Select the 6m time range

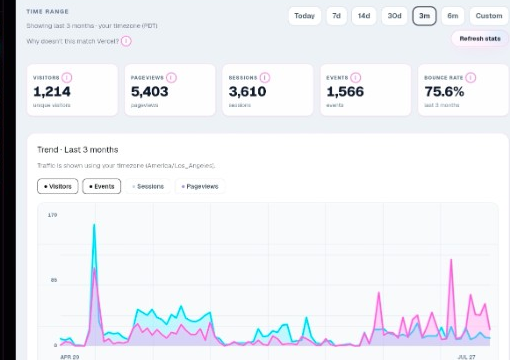[453, 16]
